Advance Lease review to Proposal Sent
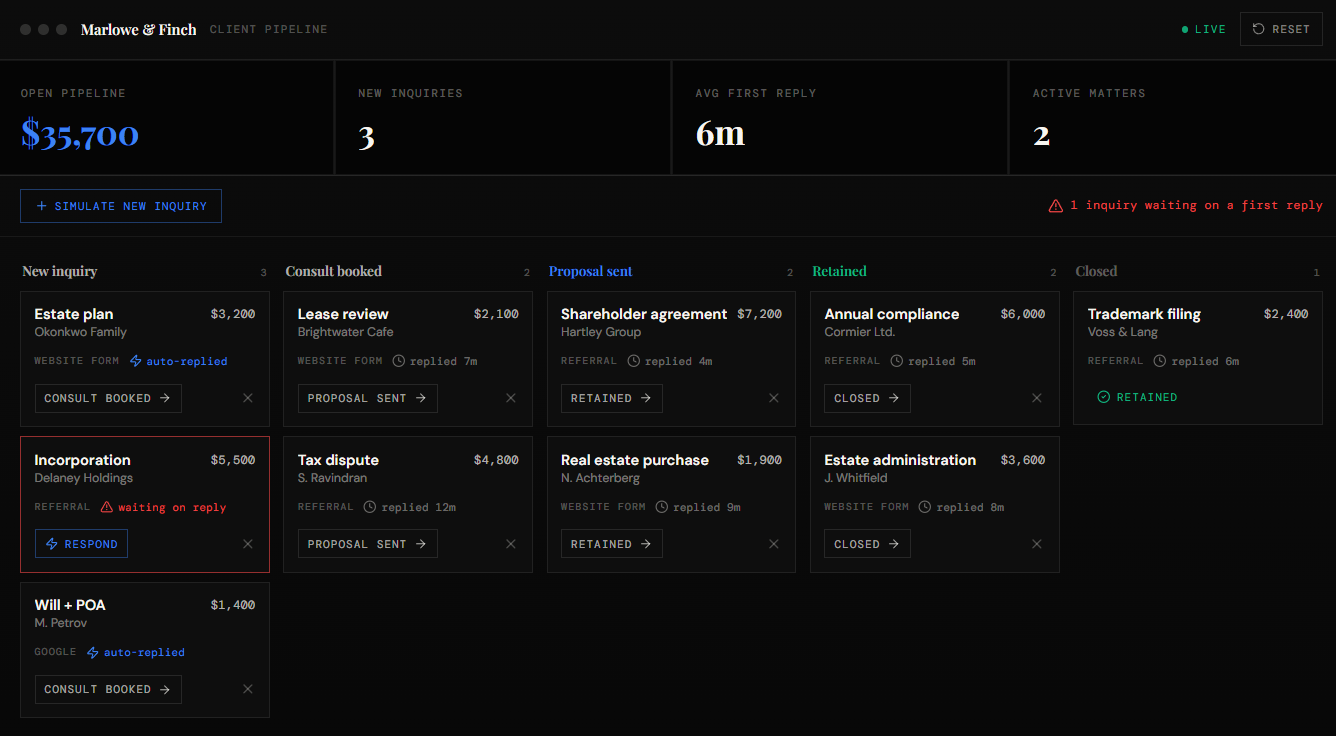The image size is (1336, 736). tap(367, 398)
